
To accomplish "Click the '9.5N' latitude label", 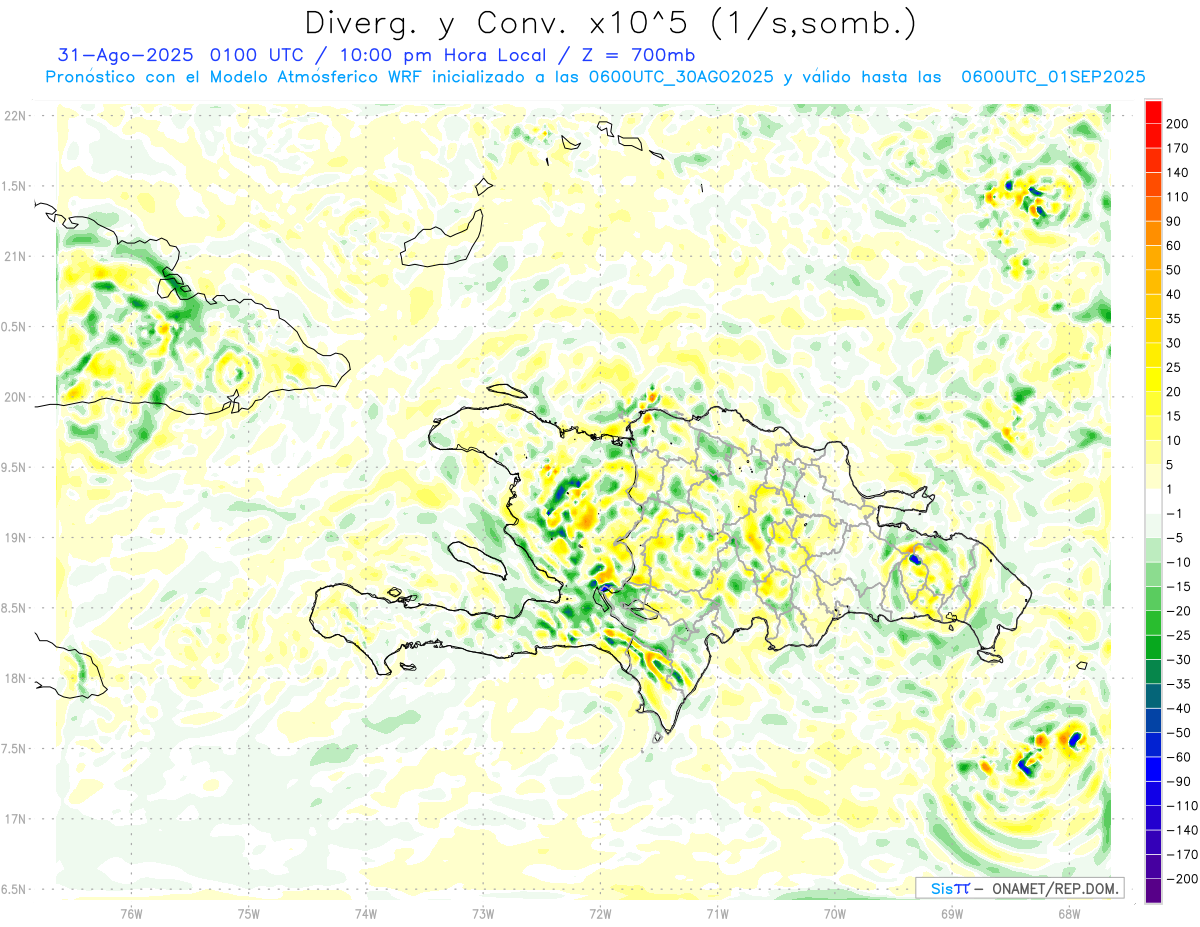I will point(14,467).
